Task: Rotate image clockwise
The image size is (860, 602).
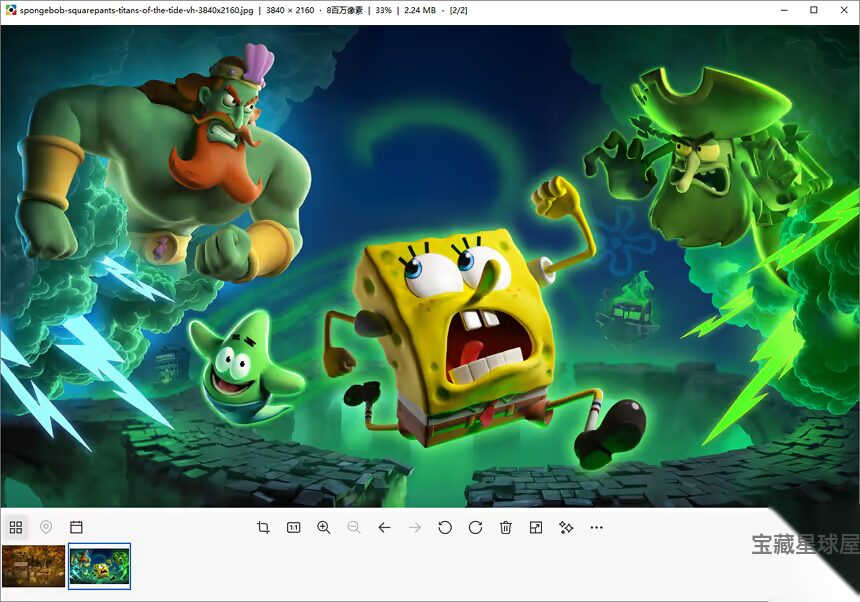Action: coord(476,527)
